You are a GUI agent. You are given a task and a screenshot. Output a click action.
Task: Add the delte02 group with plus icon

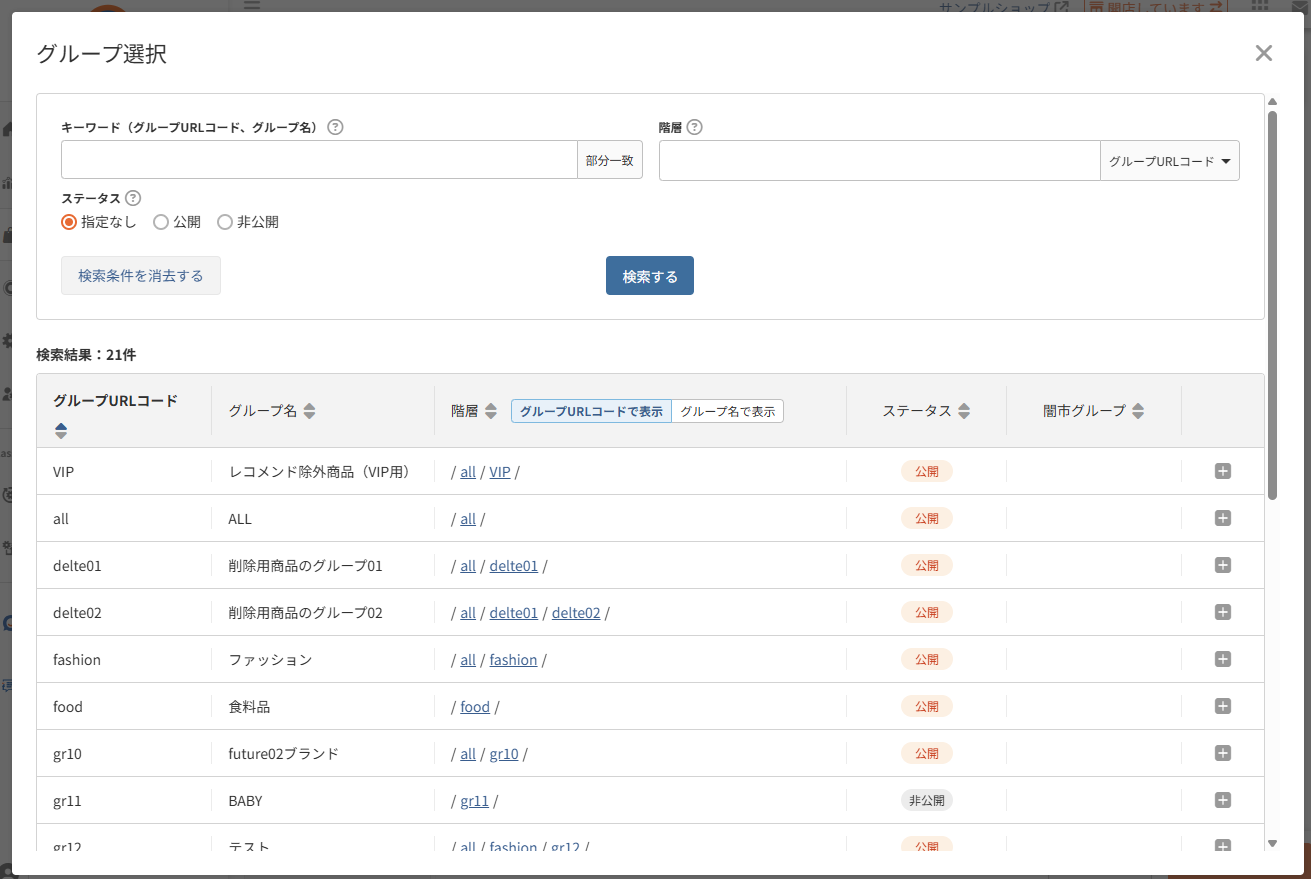point(1222,612)
